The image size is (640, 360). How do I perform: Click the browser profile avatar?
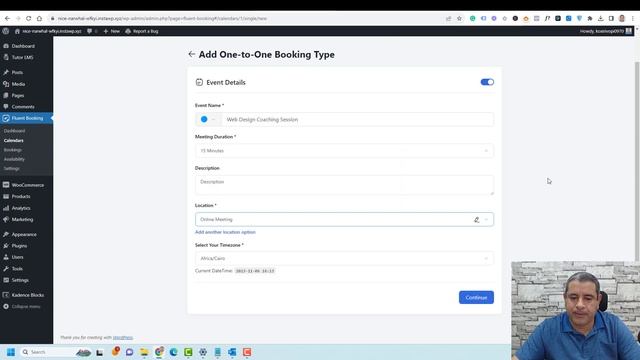tap(622, 18)
